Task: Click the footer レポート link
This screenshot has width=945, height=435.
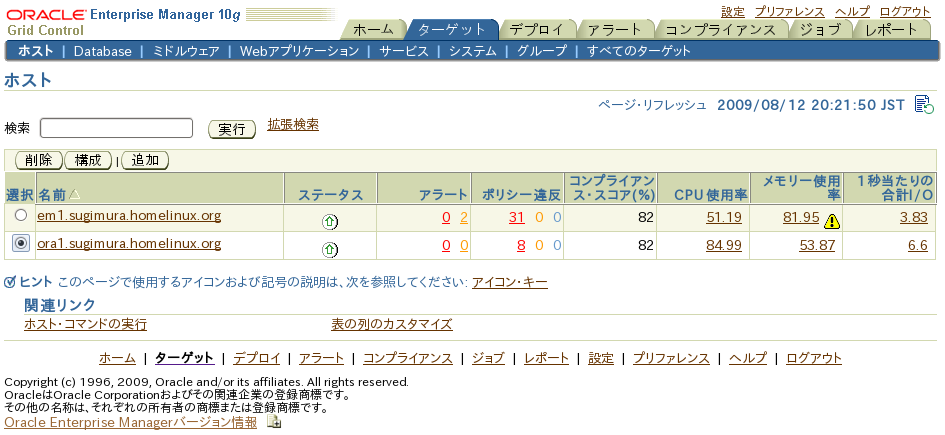Action: click(x=546, y=358)
